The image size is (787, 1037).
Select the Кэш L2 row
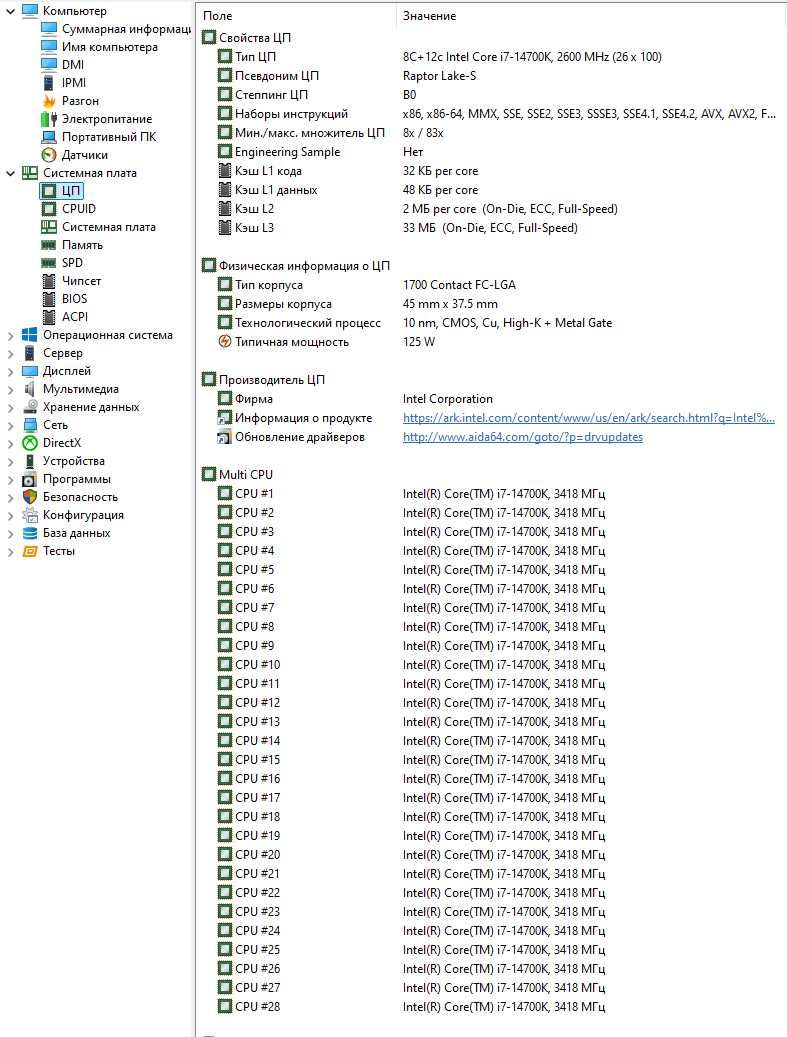[x=493, y=209]
